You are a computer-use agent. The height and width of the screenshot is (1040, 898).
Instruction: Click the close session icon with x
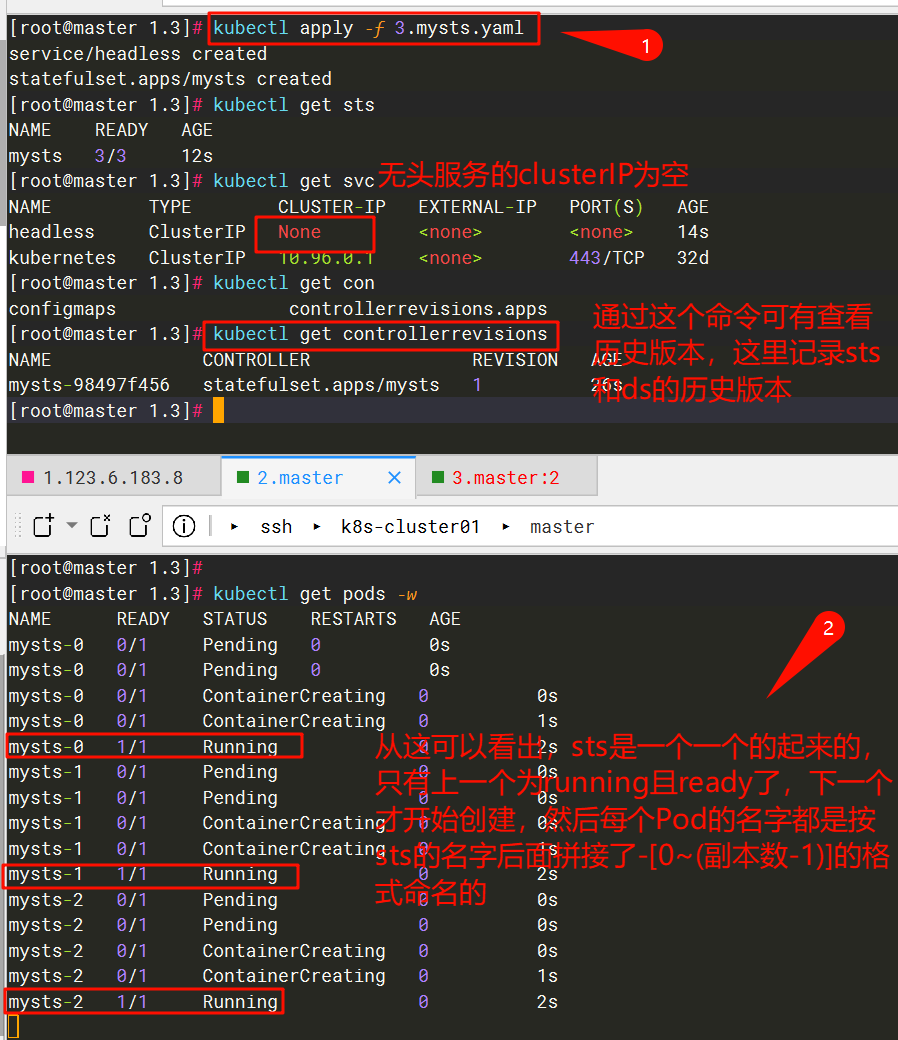(x=100, y=525)
